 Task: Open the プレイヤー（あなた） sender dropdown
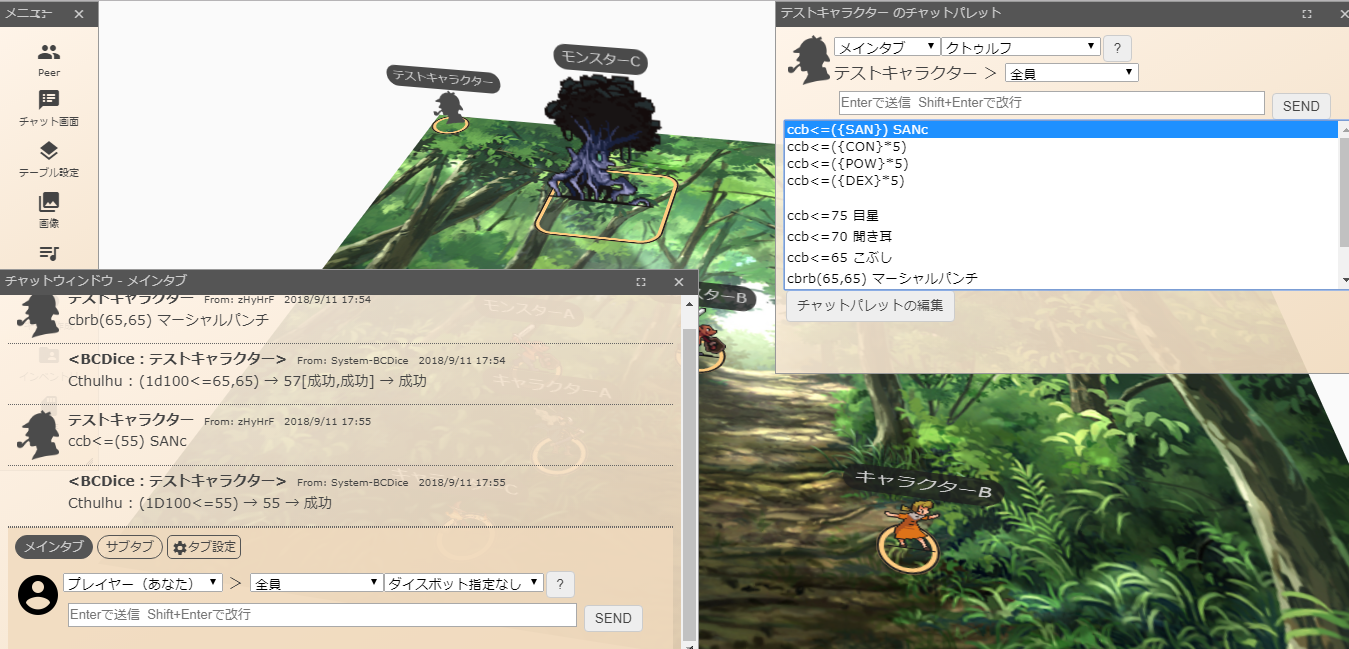click(x=143, y=582)
